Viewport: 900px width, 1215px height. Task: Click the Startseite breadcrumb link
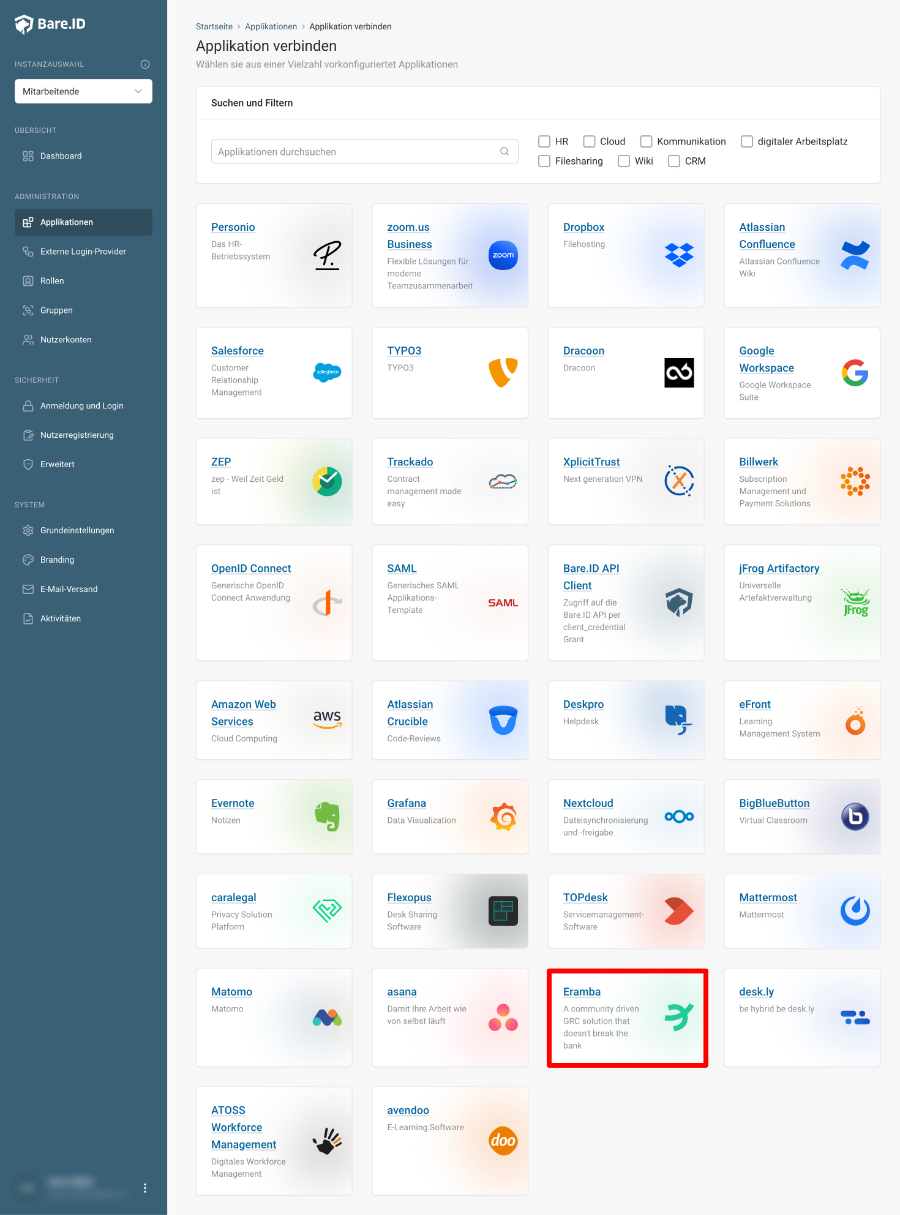[214, 26]
